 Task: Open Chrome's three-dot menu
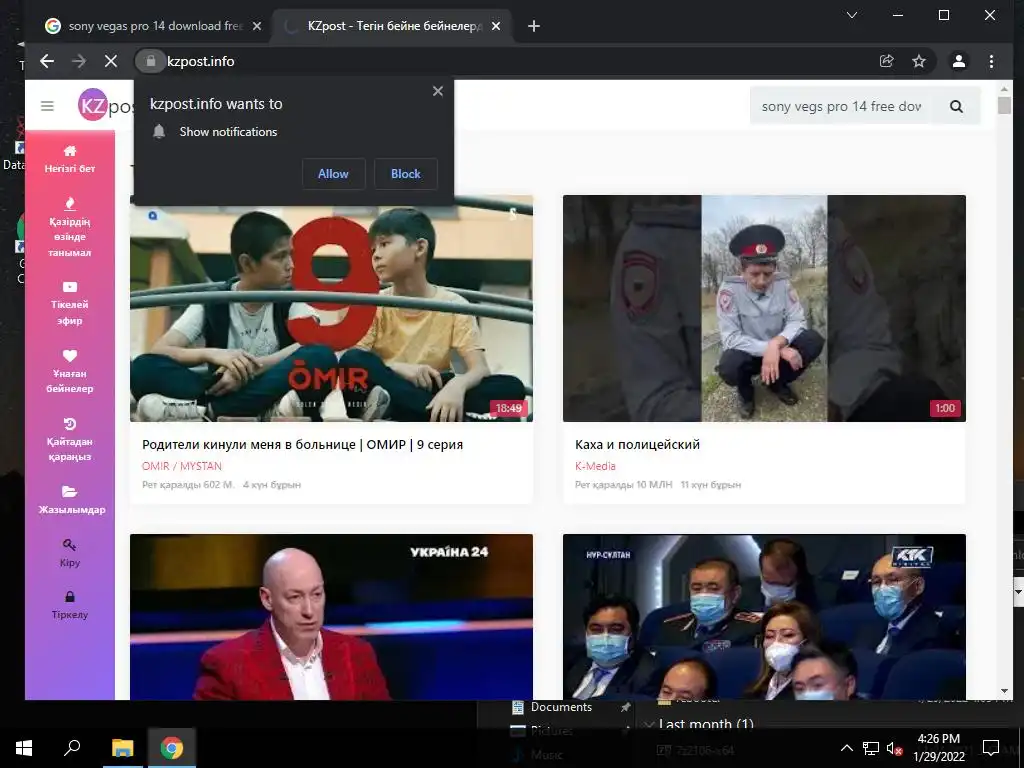[x=991, y=61]
